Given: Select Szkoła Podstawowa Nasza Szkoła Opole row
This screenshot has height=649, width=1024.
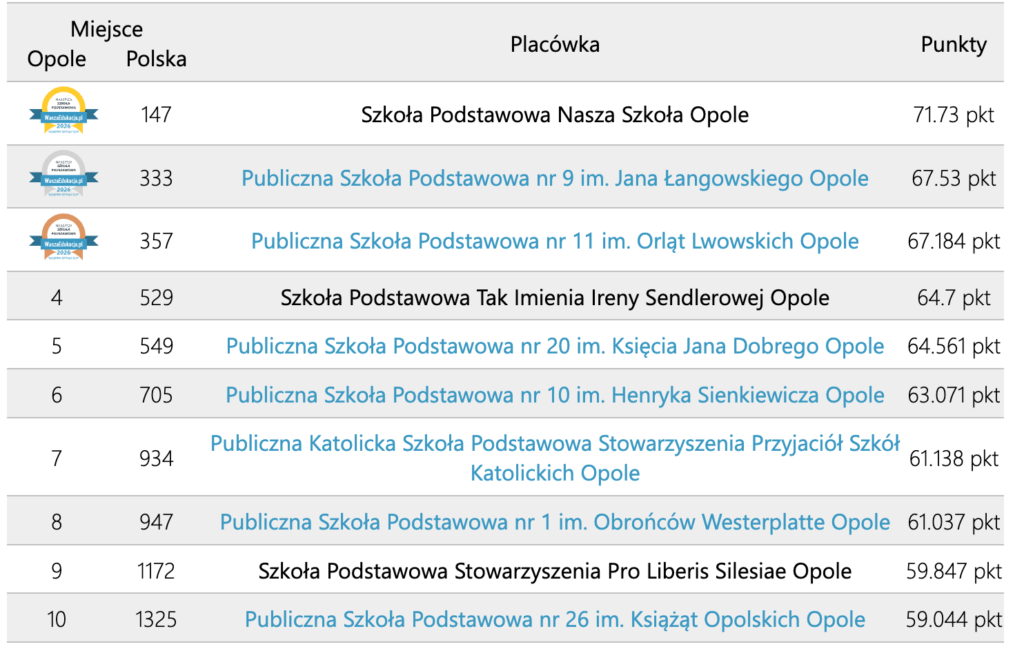Looking at the screenshot, I should [x=555, y=115].
